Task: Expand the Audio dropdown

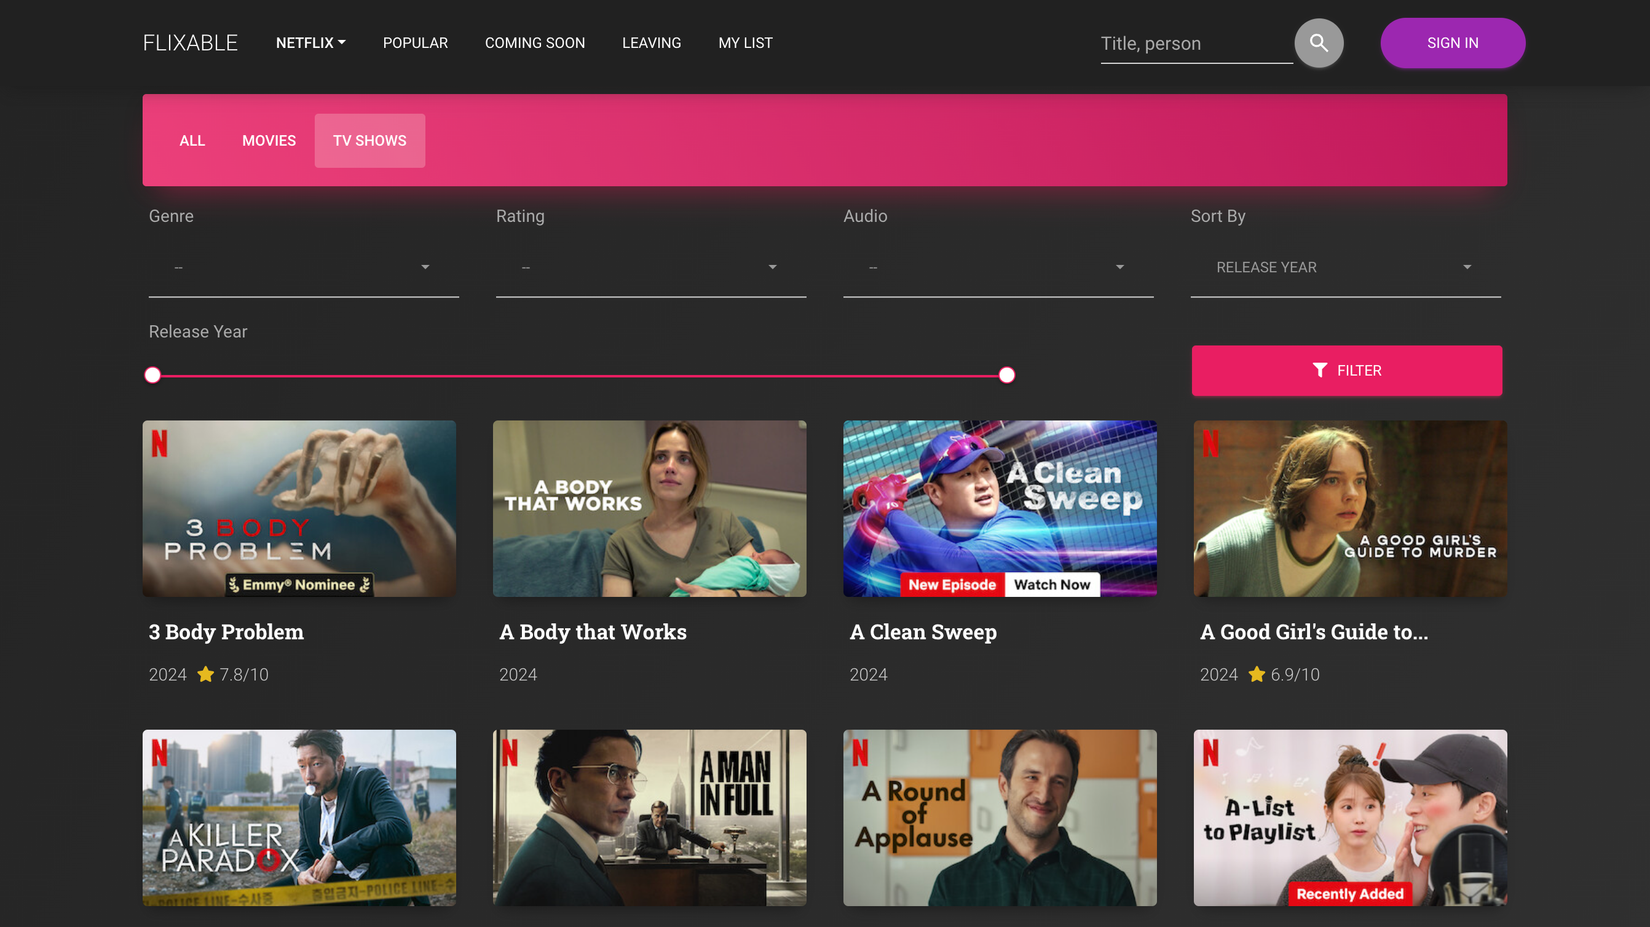Action: 998,267
